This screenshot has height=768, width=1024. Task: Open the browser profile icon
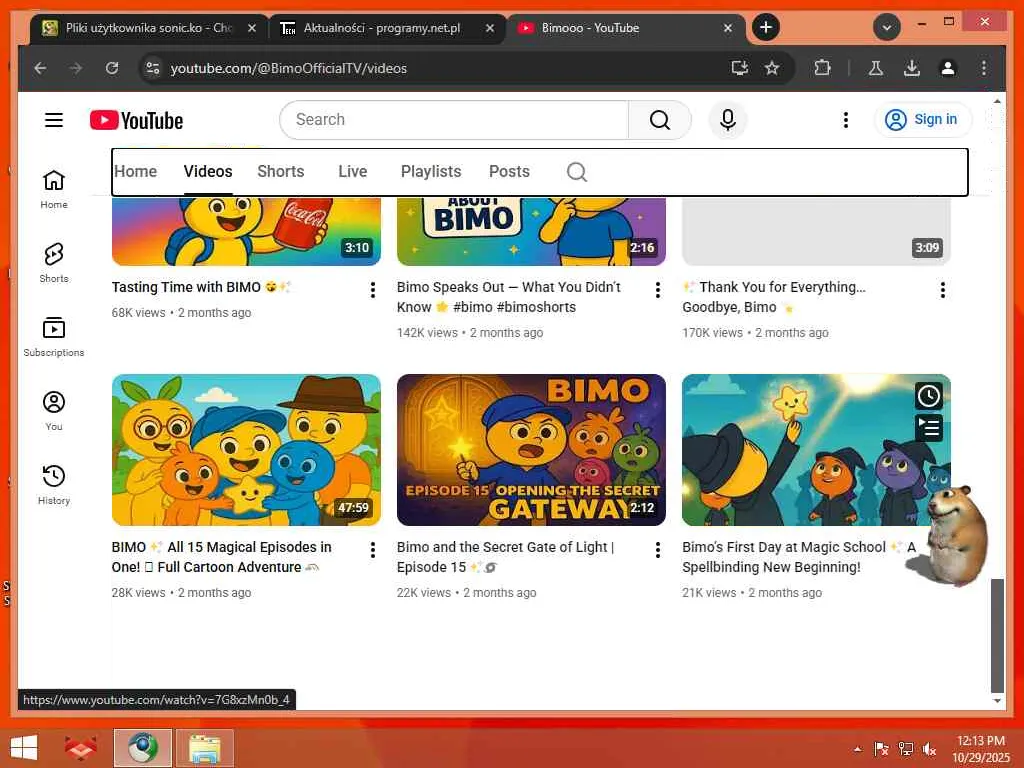point(948,68)
